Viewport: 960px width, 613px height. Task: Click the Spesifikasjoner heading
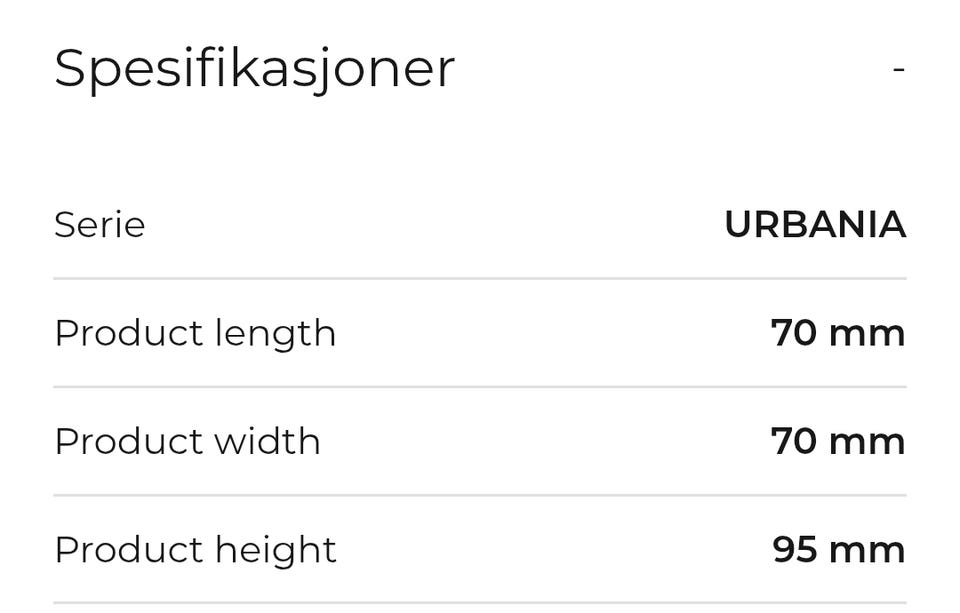pos(255,70)
